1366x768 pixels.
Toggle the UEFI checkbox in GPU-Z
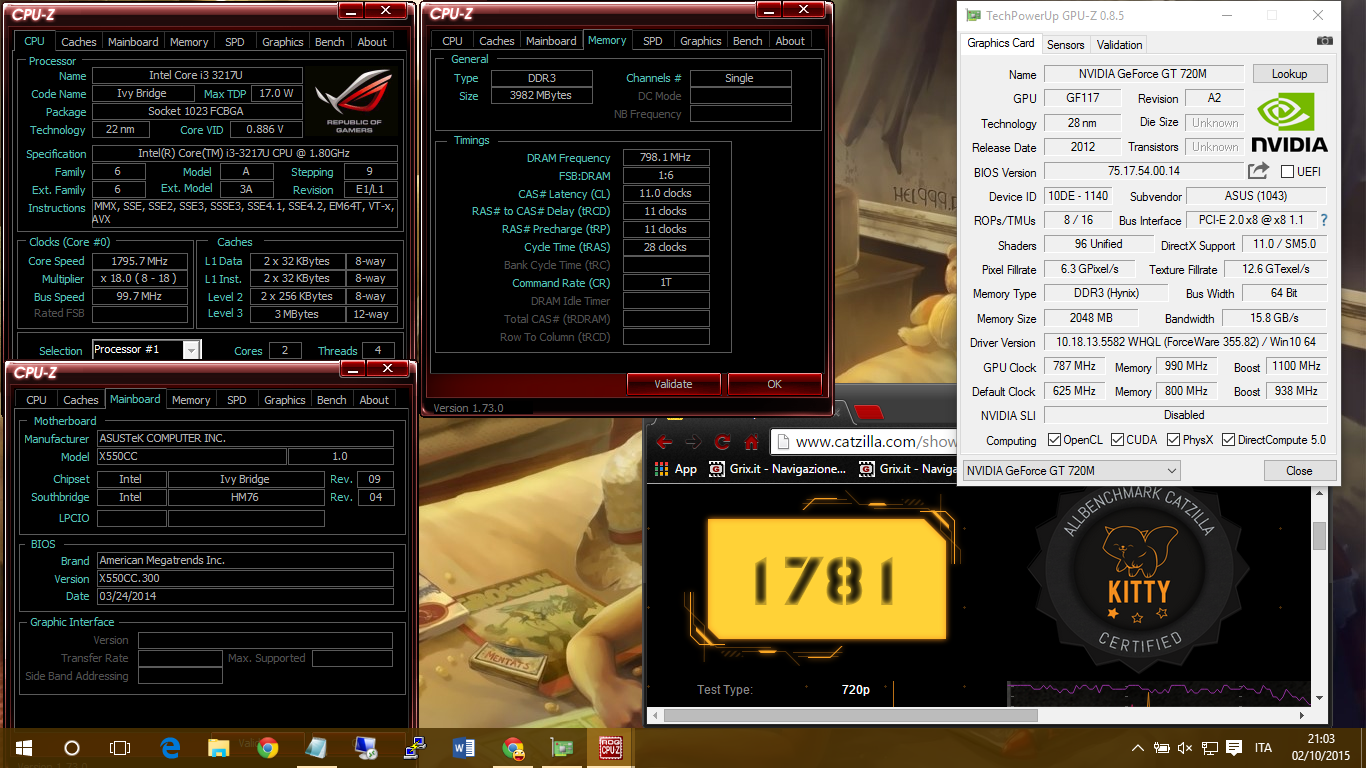pyautogui.click(x=1288, y=172)
